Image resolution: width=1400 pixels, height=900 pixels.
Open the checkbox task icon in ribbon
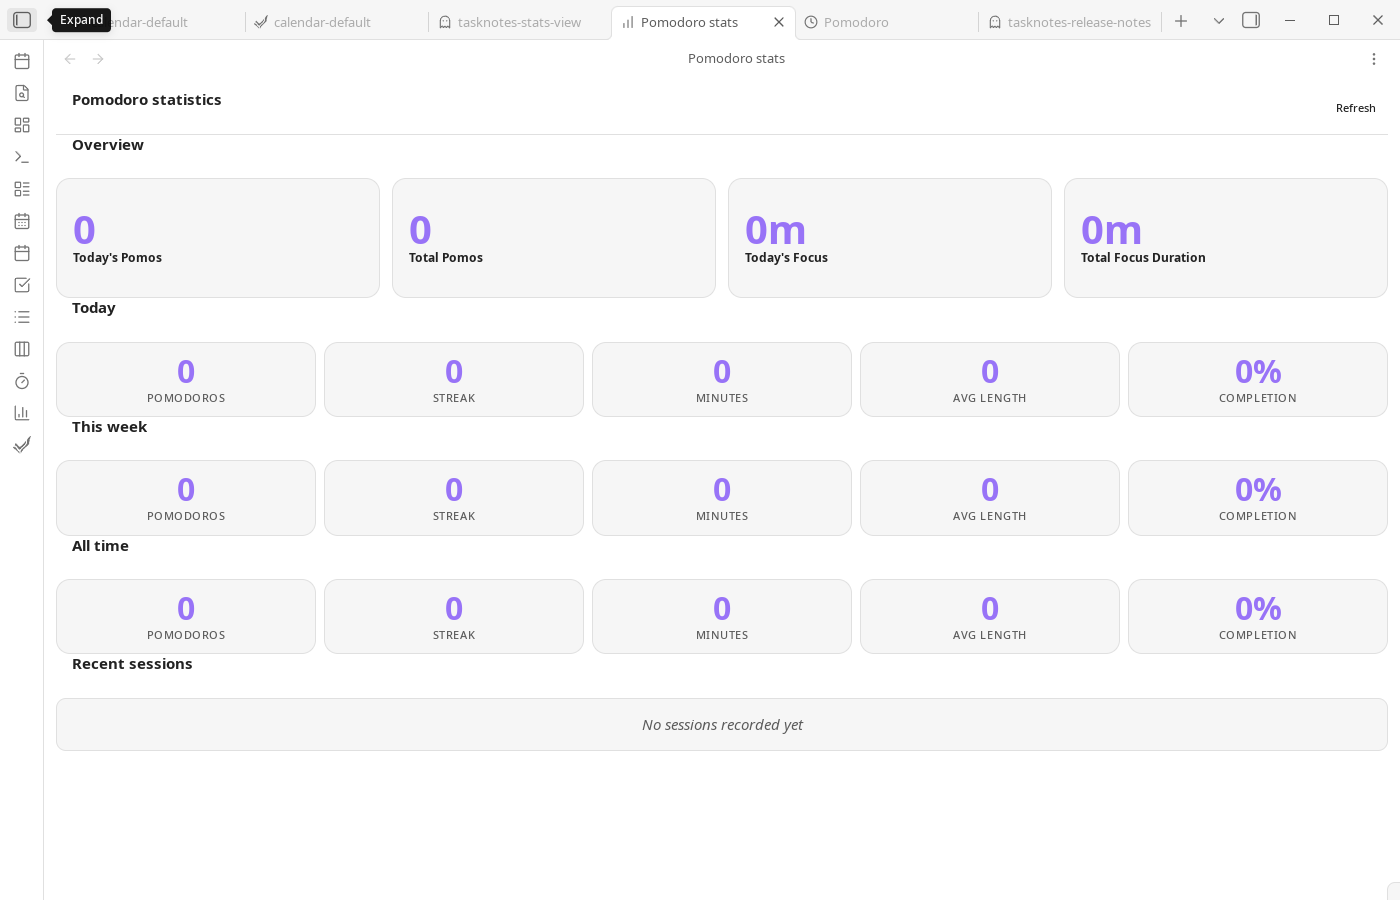pos(22,285)
